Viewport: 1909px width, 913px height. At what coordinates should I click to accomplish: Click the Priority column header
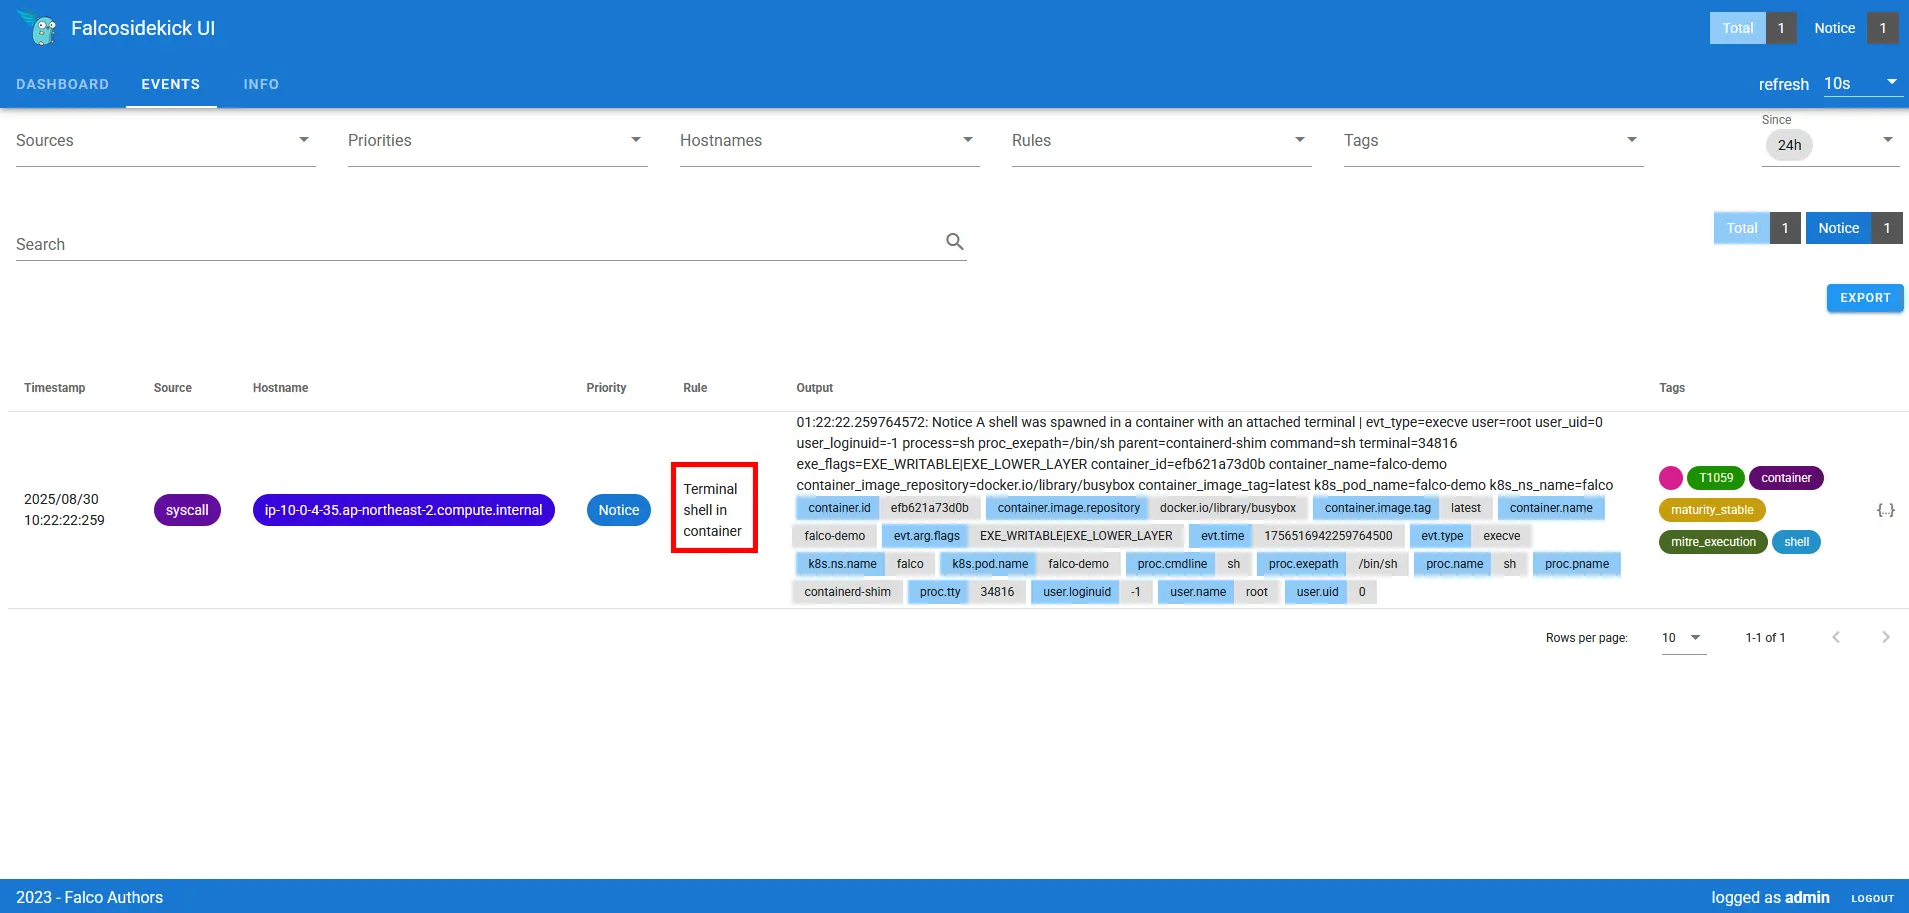pyautogui.click(x=607, y=388)
